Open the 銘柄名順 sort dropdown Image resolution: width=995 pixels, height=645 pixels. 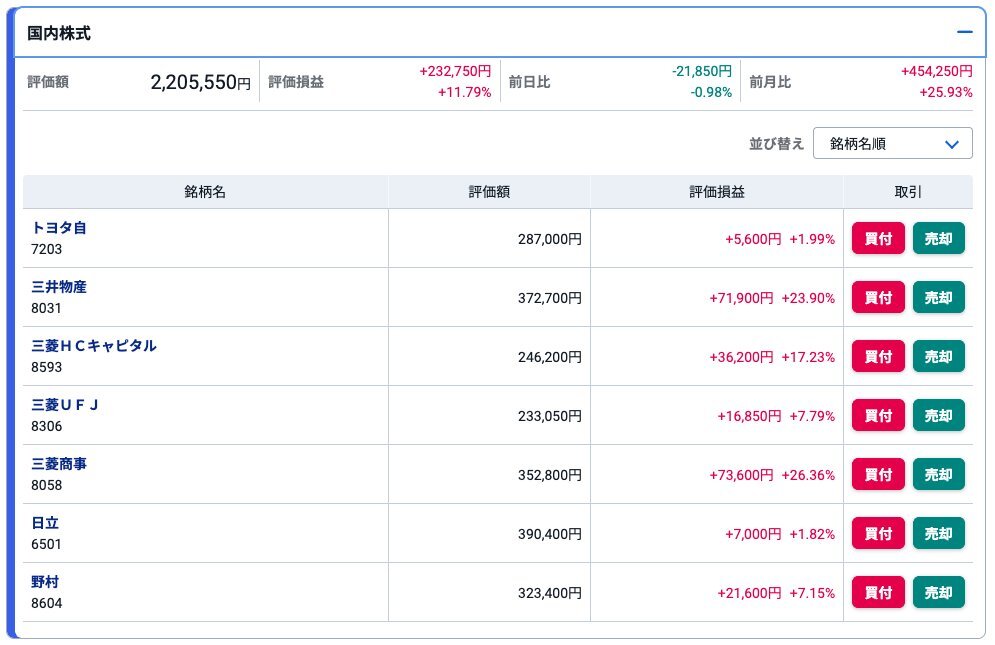point(892,143)
